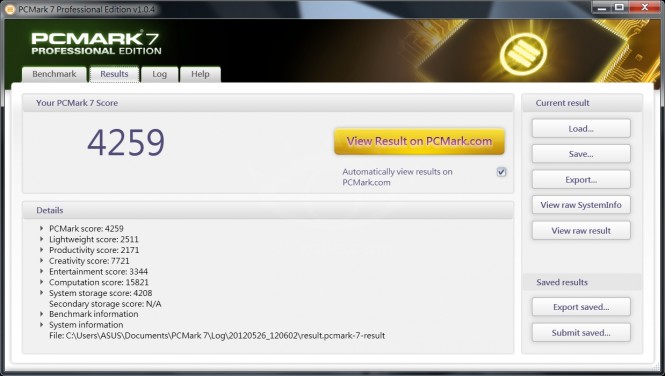Click the glowing chip emblem in banner
Viewport: 665px width, 376px height.
pos(523,53)
